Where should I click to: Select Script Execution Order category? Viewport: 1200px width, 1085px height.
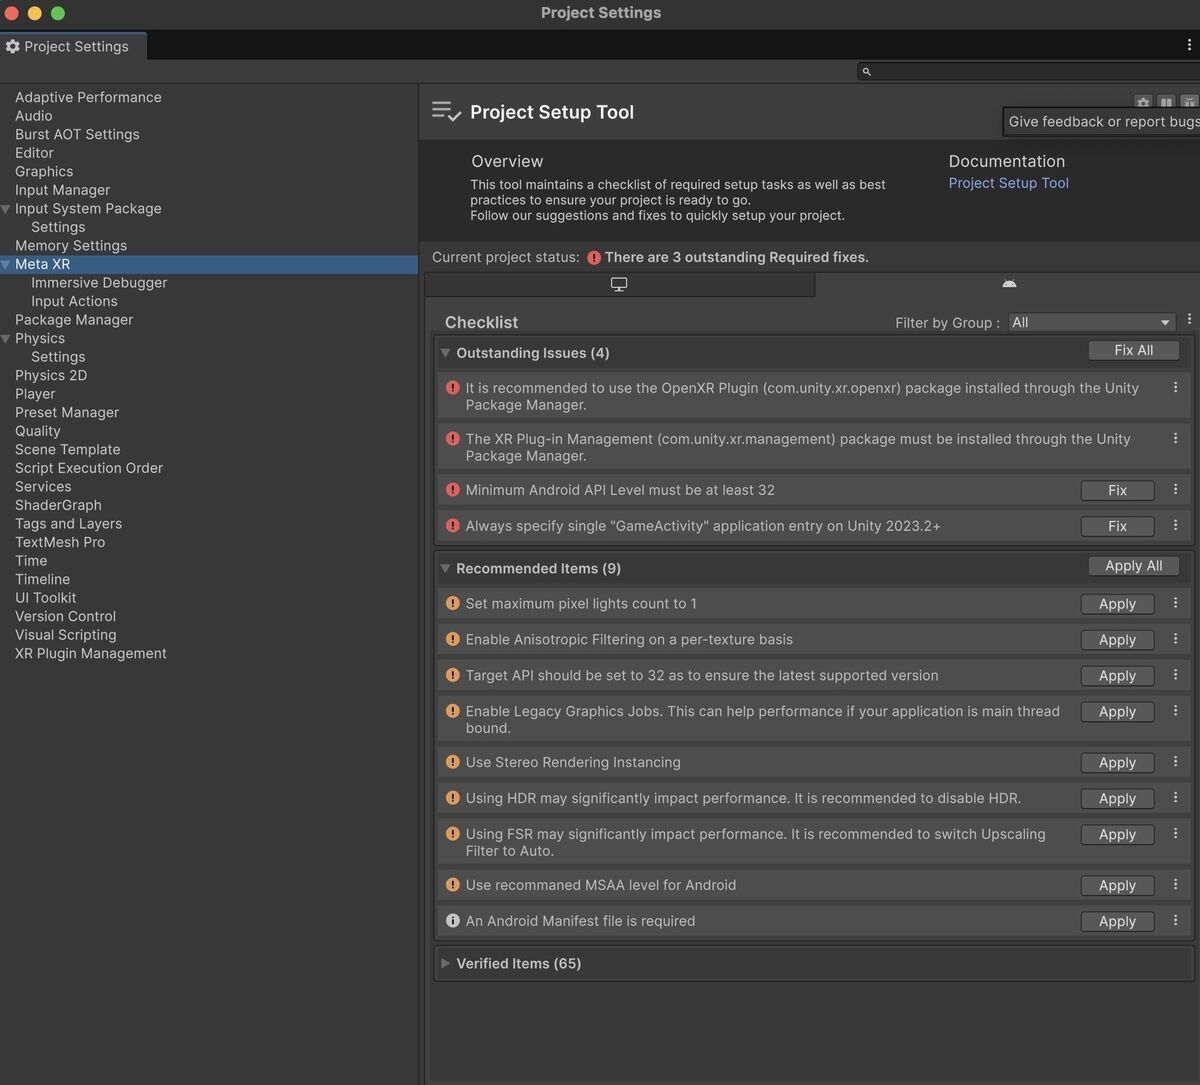pos(89,468)
